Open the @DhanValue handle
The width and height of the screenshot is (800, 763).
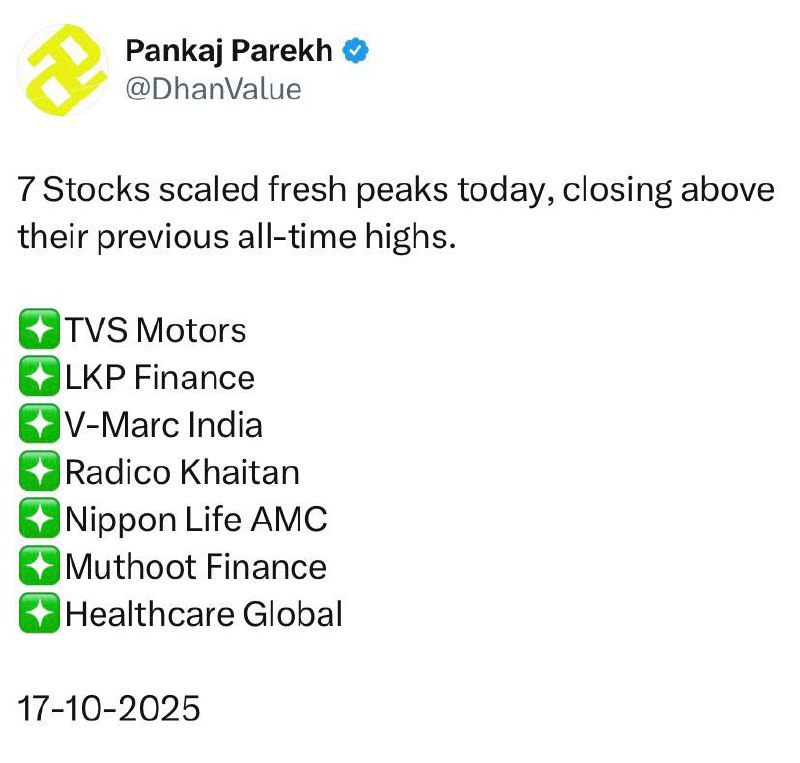point(211,88)
